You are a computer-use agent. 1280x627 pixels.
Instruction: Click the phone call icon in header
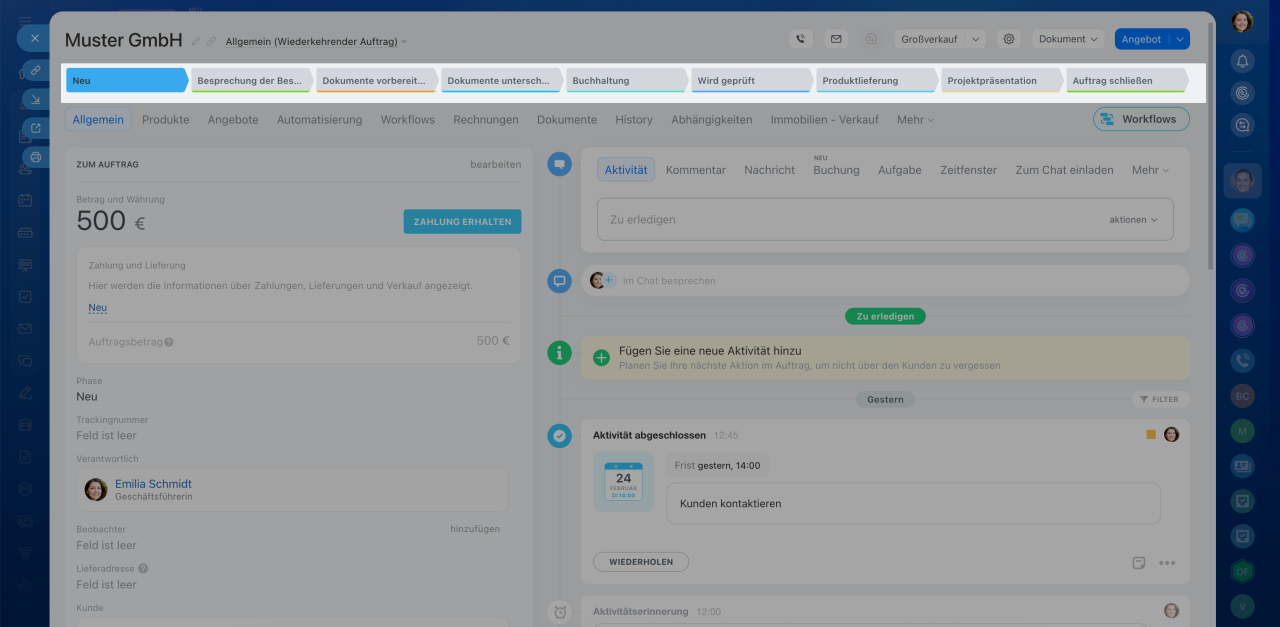coord(800,39)
